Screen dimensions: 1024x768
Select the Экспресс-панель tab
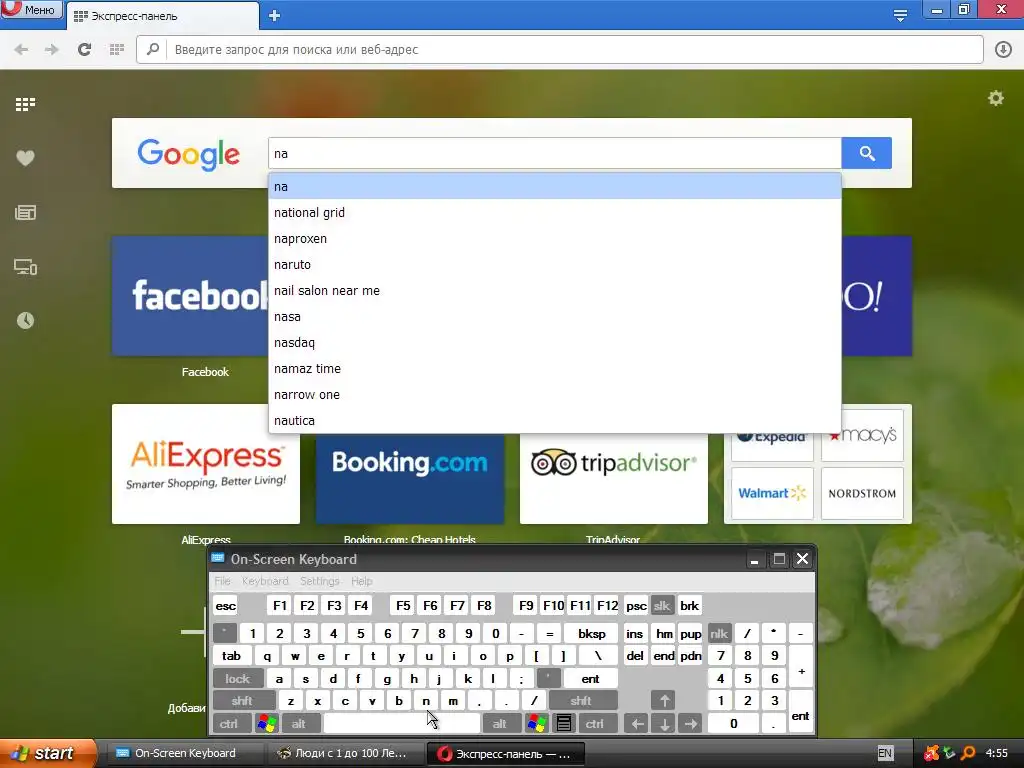pyautogui.click(x=163, y=16)
